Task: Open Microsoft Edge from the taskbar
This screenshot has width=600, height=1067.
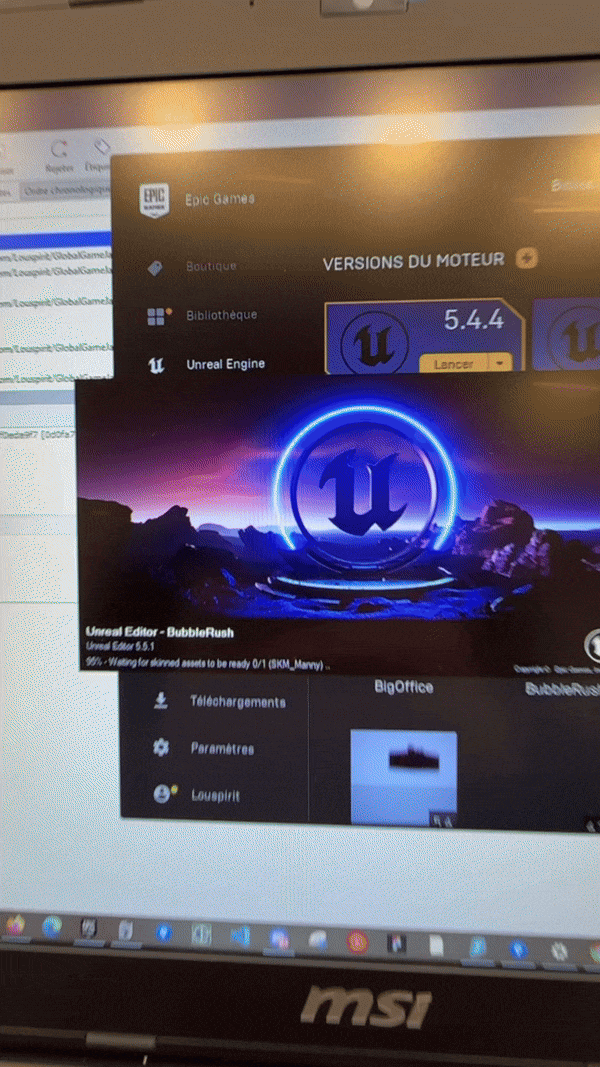Action: coord(52,926)
